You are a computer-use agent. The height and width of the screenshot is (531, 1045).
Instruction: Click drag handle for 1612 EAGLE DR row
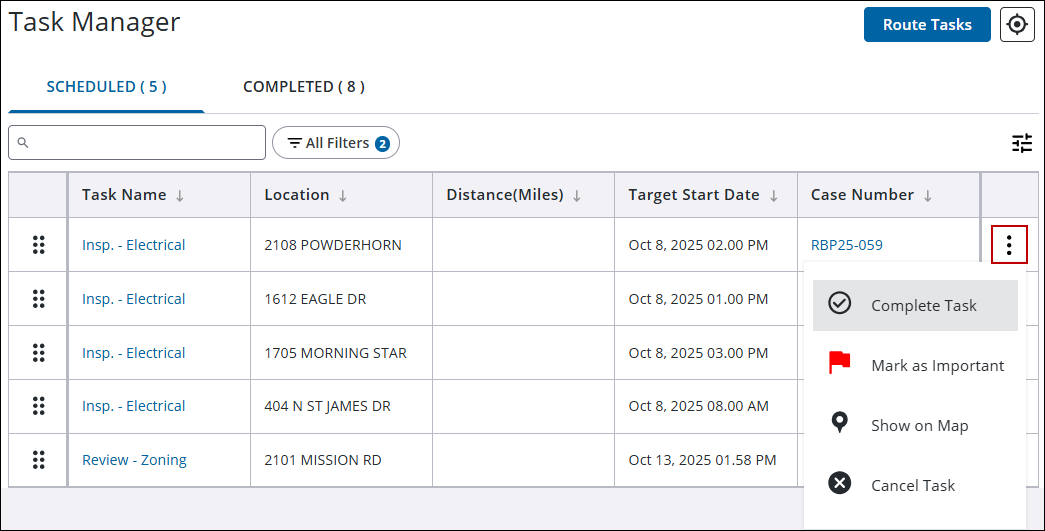39,299
